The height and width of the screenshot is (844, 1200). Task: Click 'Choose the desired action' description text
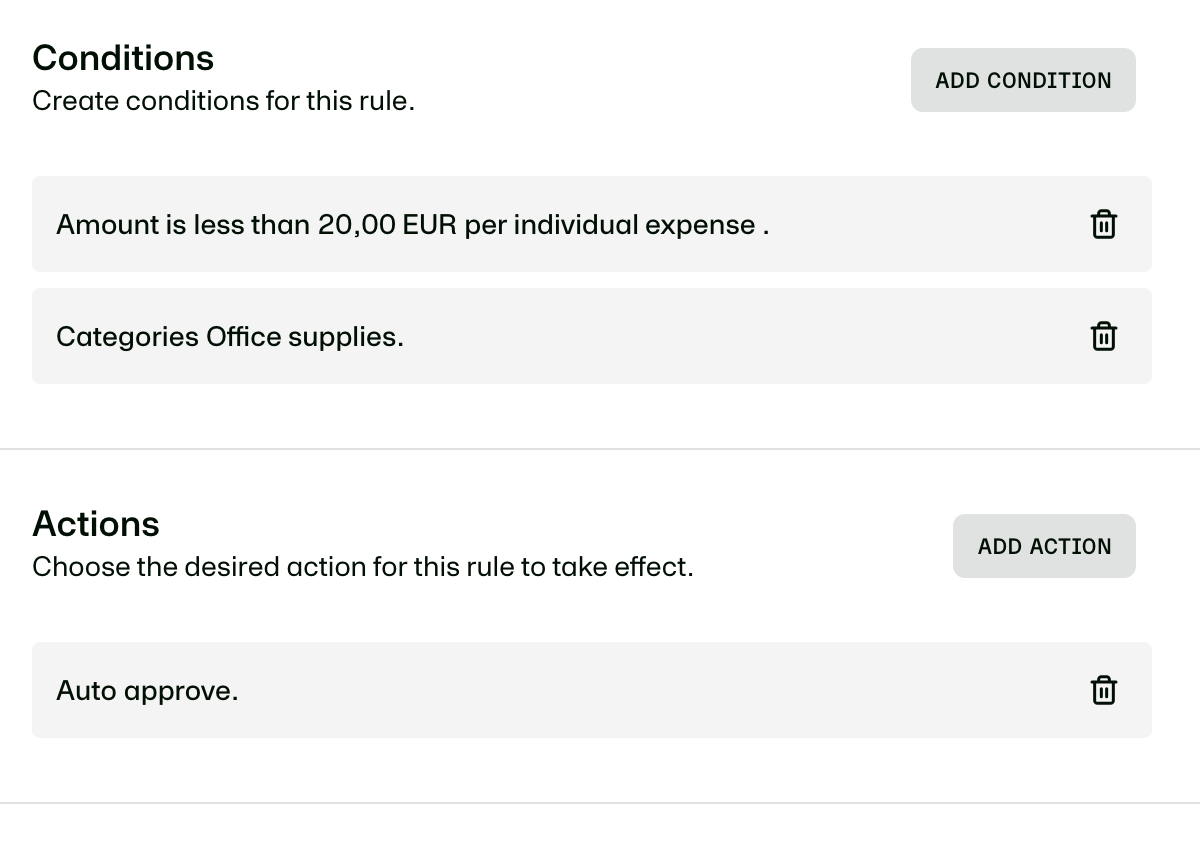click(362, 567)
